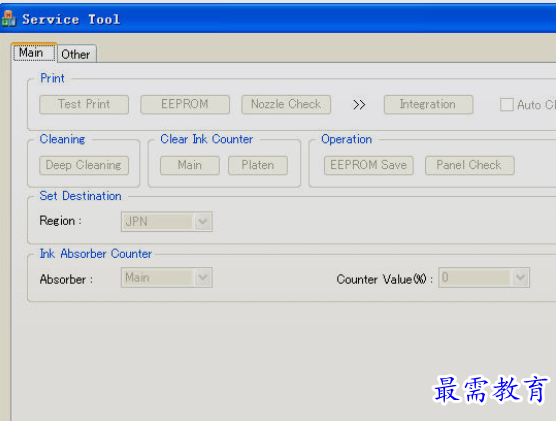Clear the Platen ink counter
Viewport: 556px width, 421px height.
point(258,165)
